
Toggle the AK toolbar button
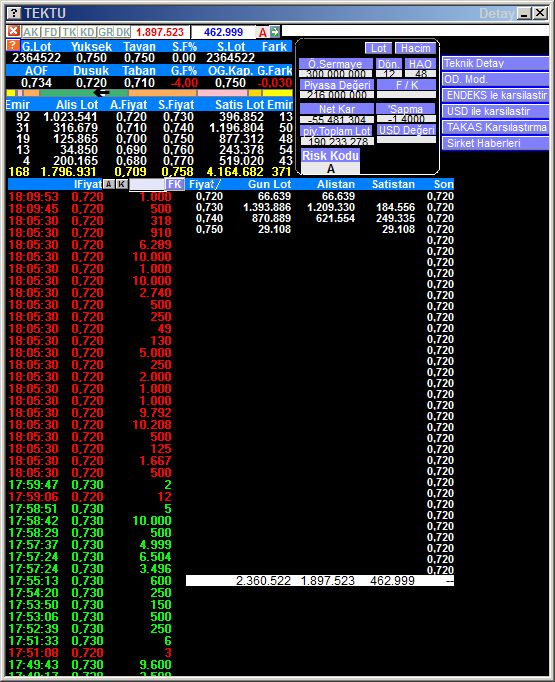[30, 32]
